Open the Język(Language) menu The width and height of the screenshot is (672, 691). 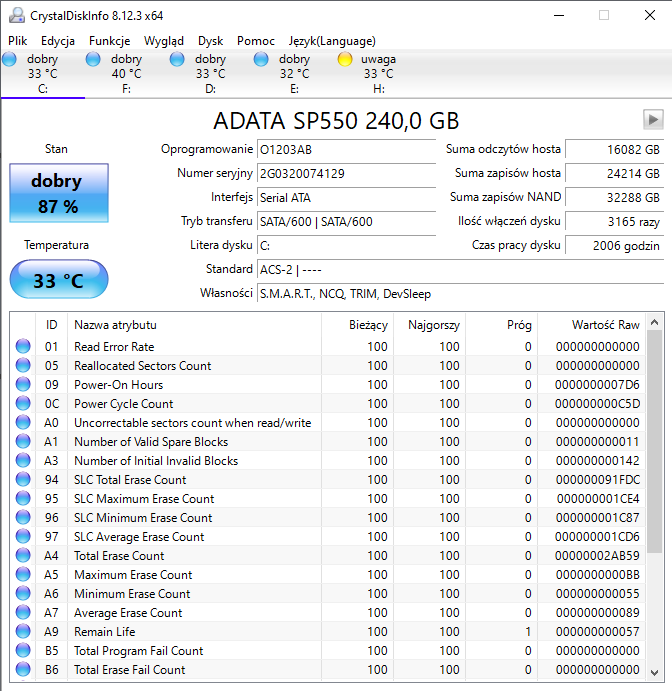point(332,41)
